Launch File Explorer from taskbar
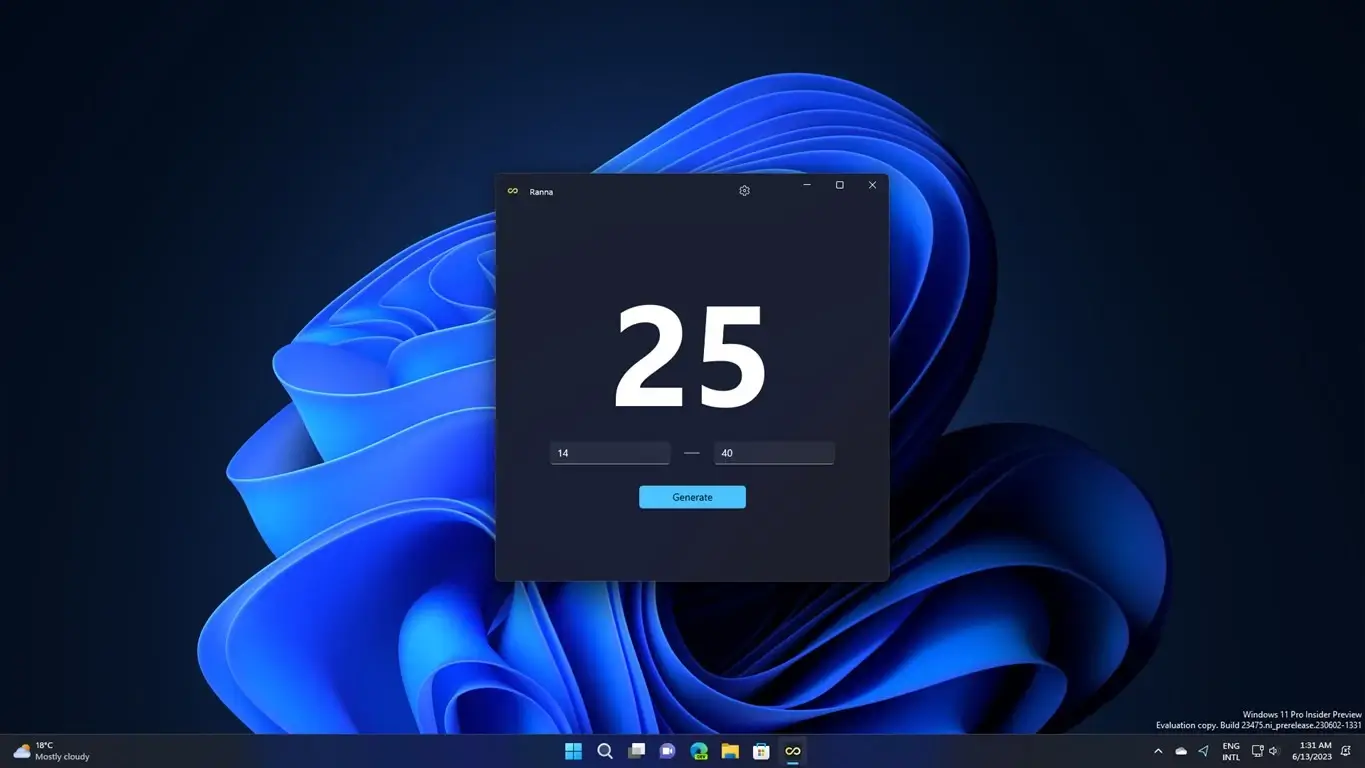 coord(730,750)
